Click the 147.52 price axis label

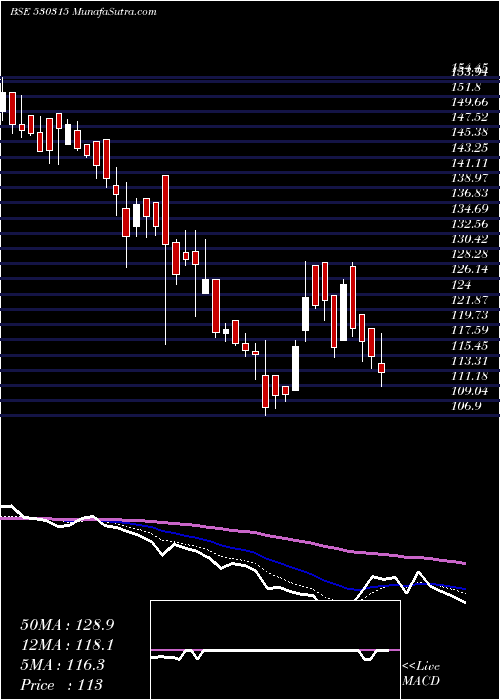tap(469, 117)
